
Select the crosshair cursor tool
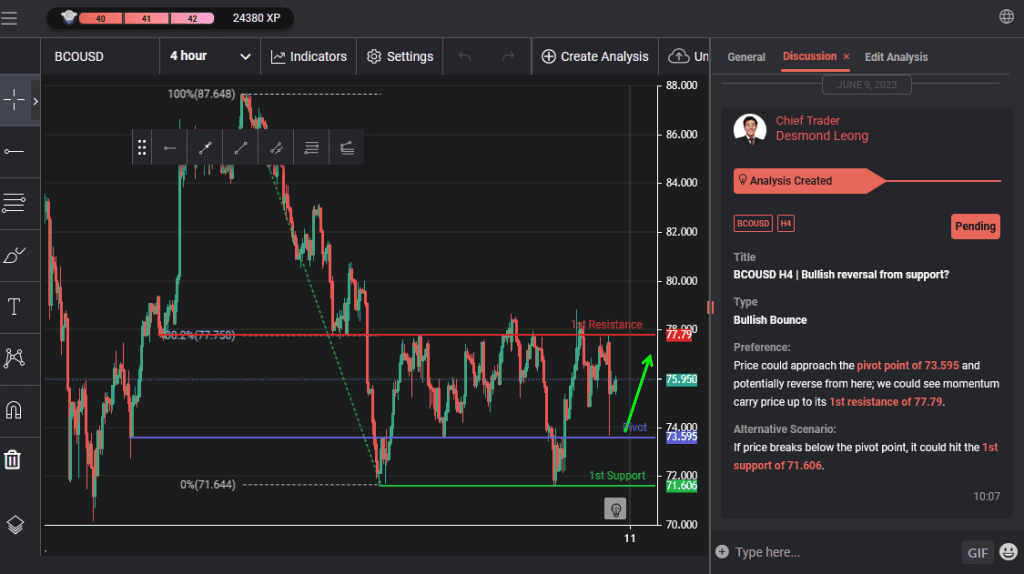(x=14, y=101)
